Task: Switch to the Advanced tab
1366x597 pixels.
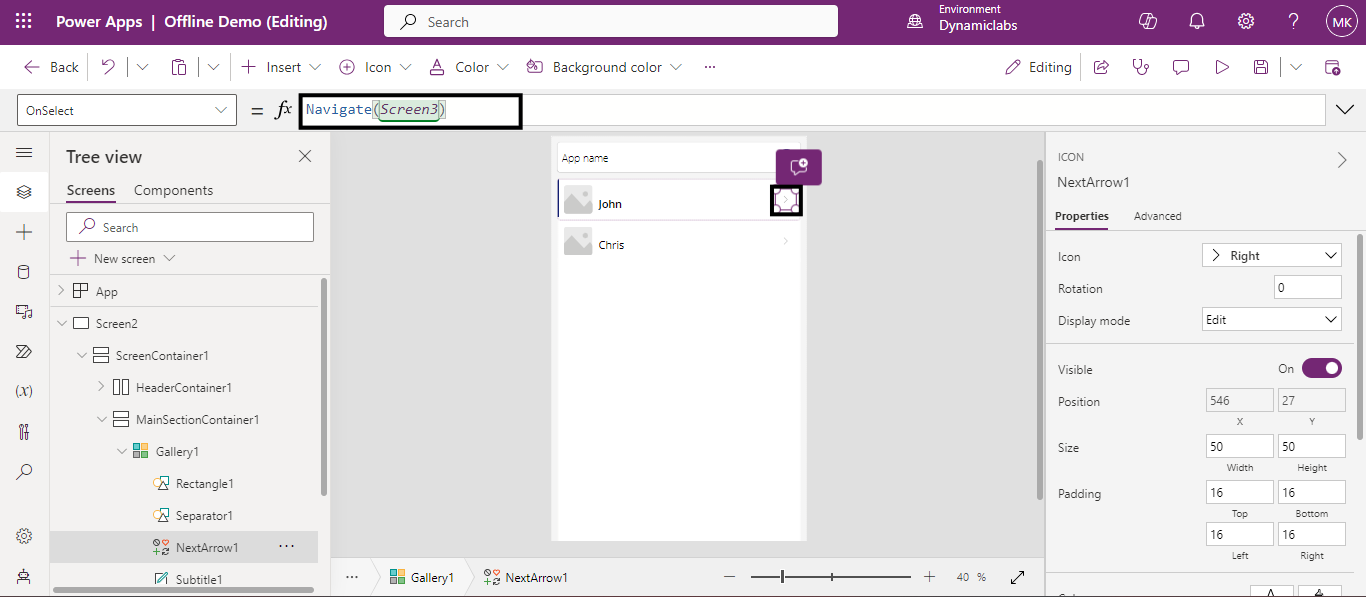Action: [1157, 216]
